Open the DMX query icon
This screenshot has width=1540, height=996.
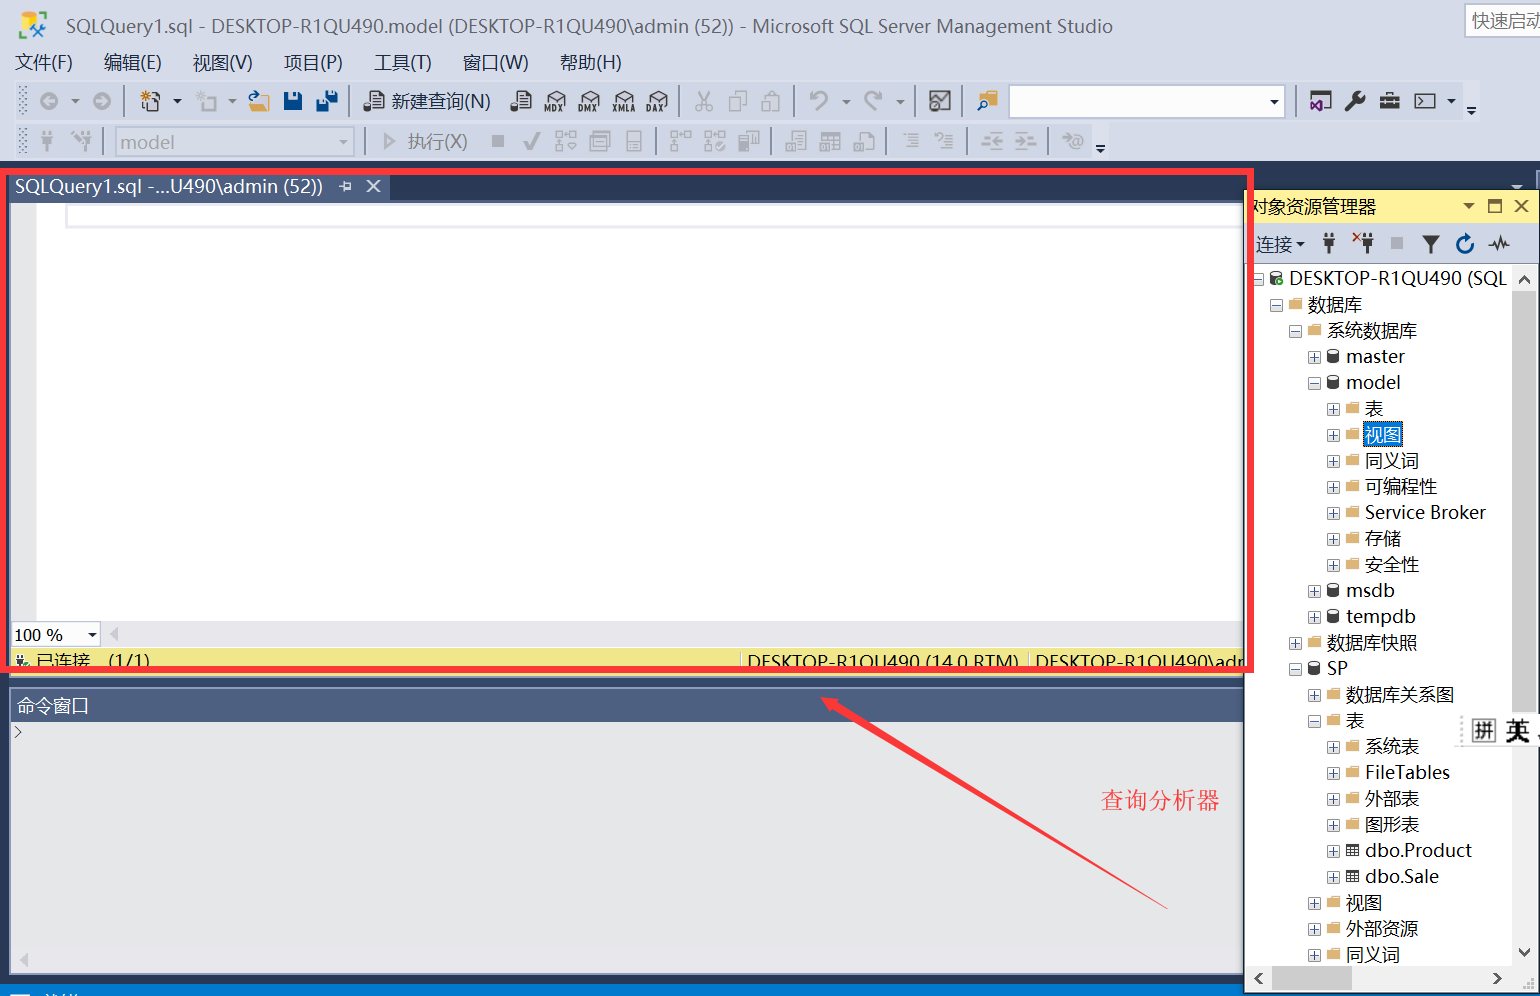(589, 101)
